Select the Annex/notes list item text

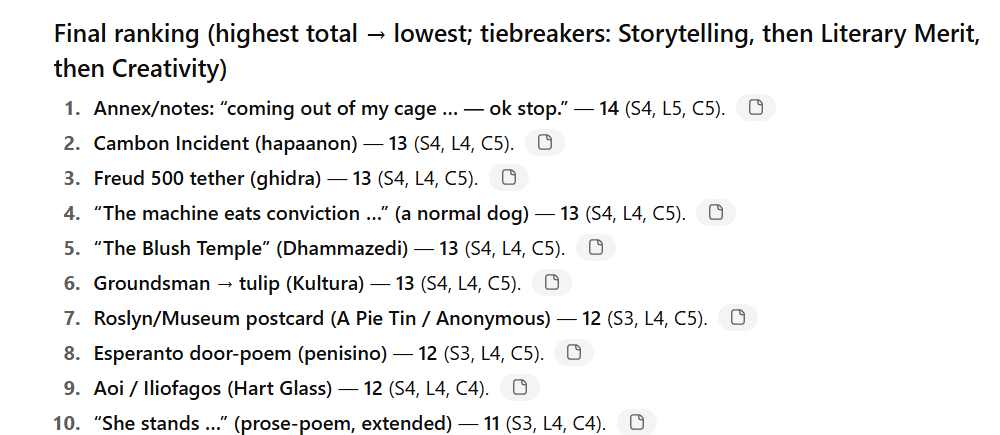pyautogui.click(x=409, y=108)
